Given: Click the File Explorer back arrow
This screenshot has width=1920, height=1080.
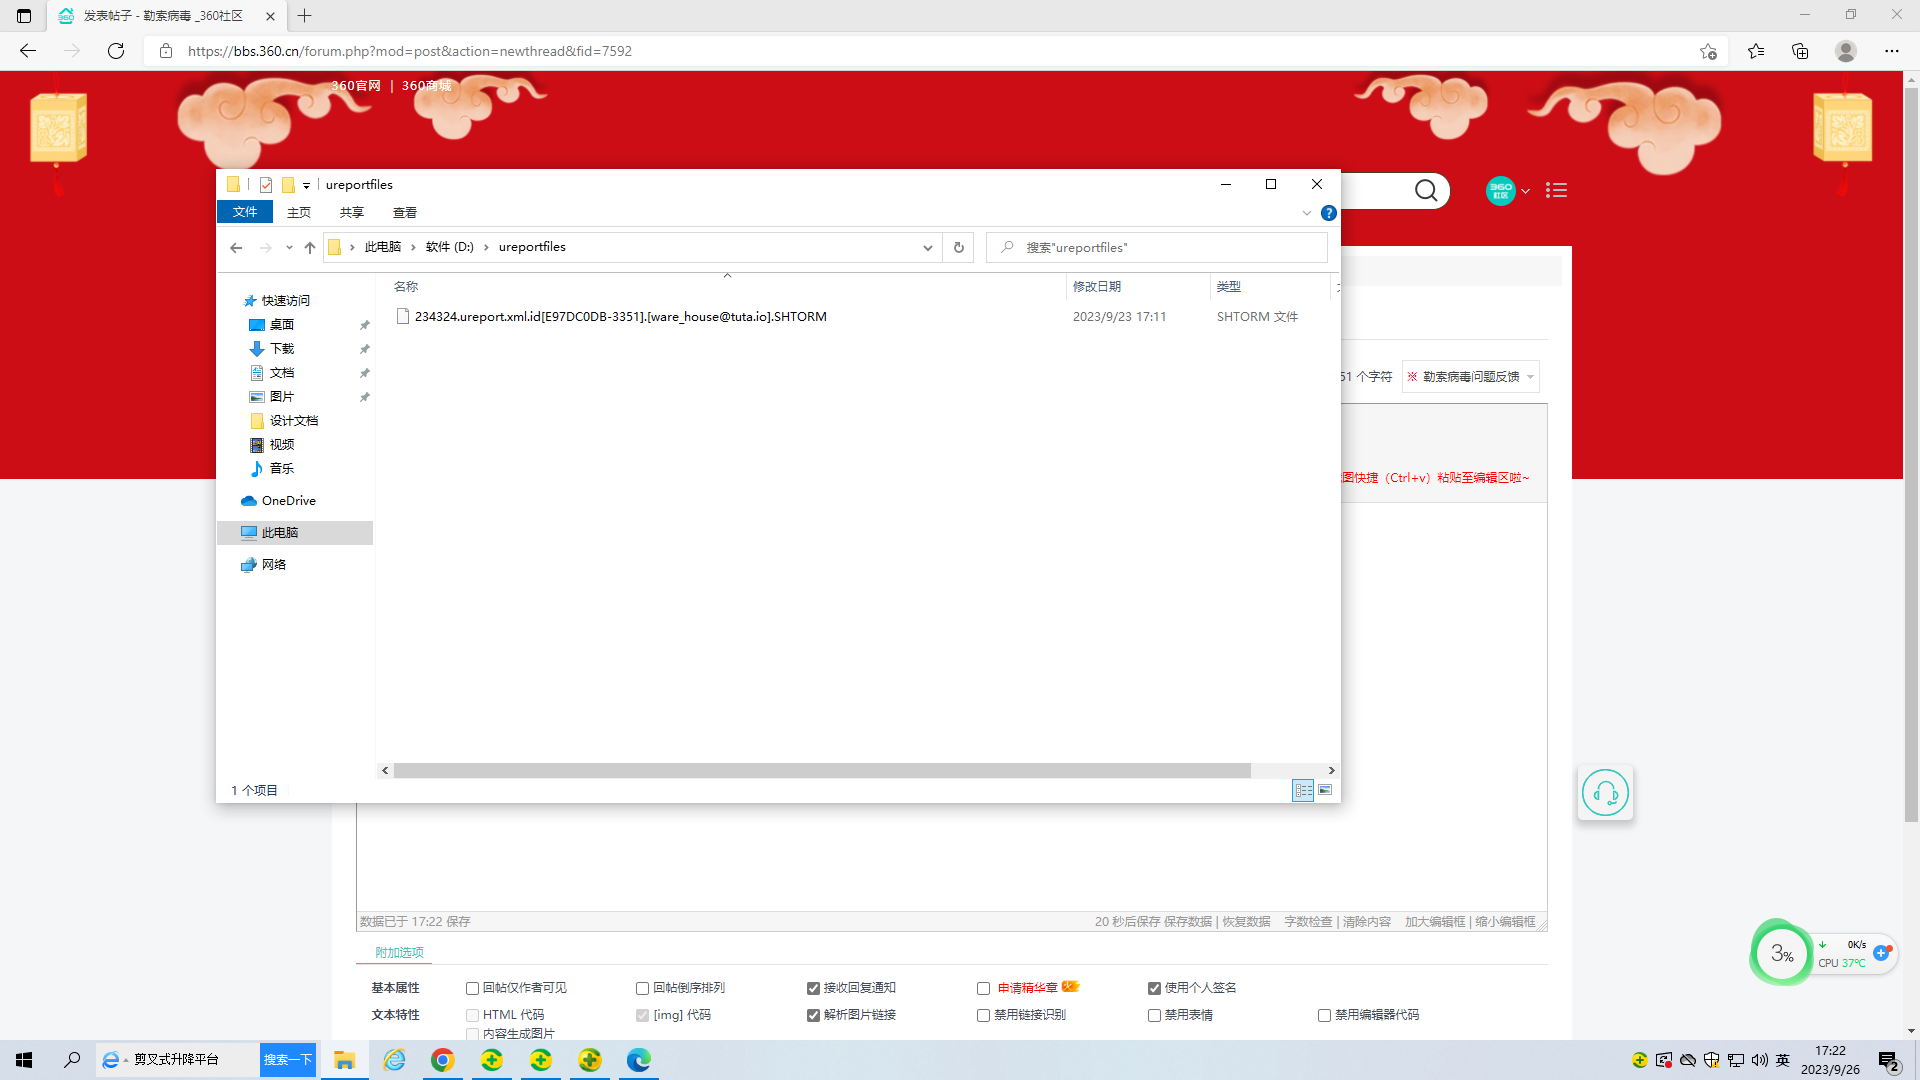Looking at the screenshot, I should pyautogui.click(x=236, y=247).
